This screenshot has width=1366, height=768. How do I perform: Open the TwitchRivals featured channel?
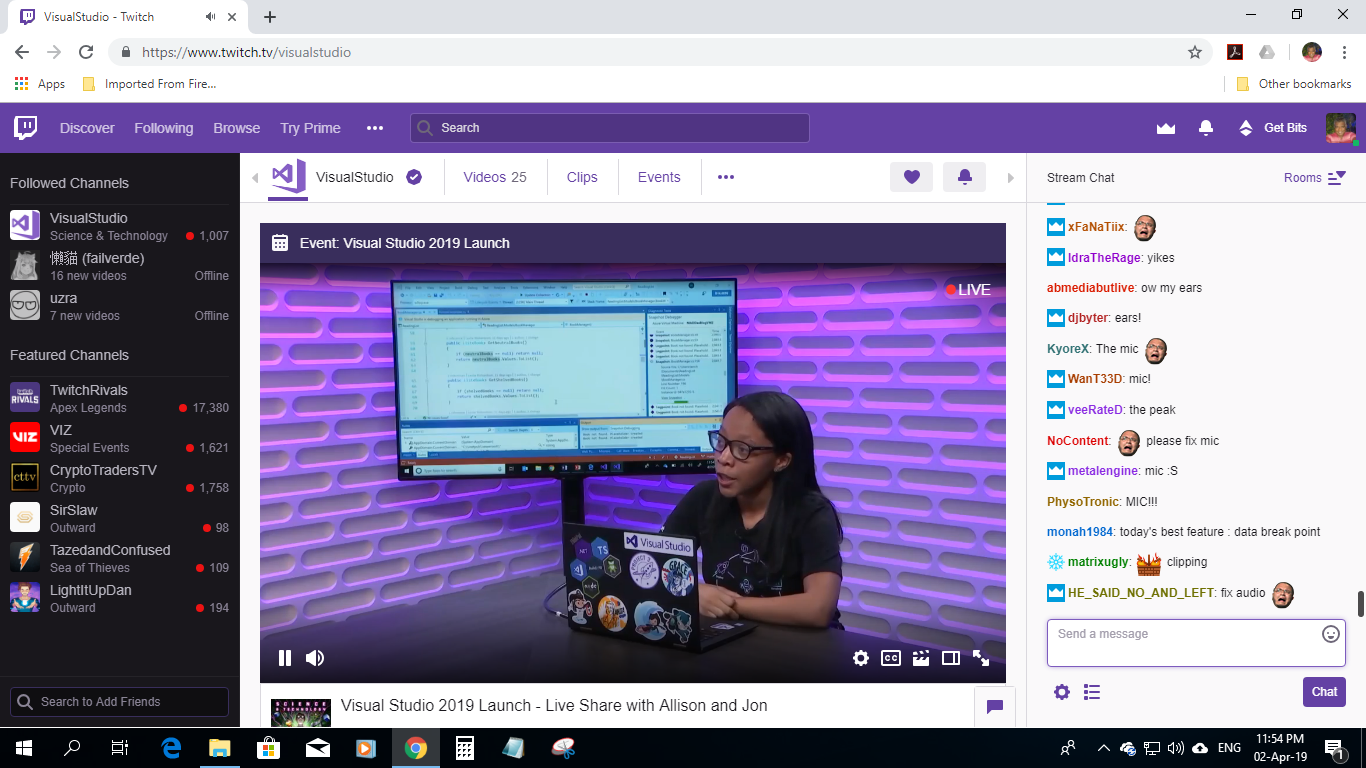tap(119, 398)
